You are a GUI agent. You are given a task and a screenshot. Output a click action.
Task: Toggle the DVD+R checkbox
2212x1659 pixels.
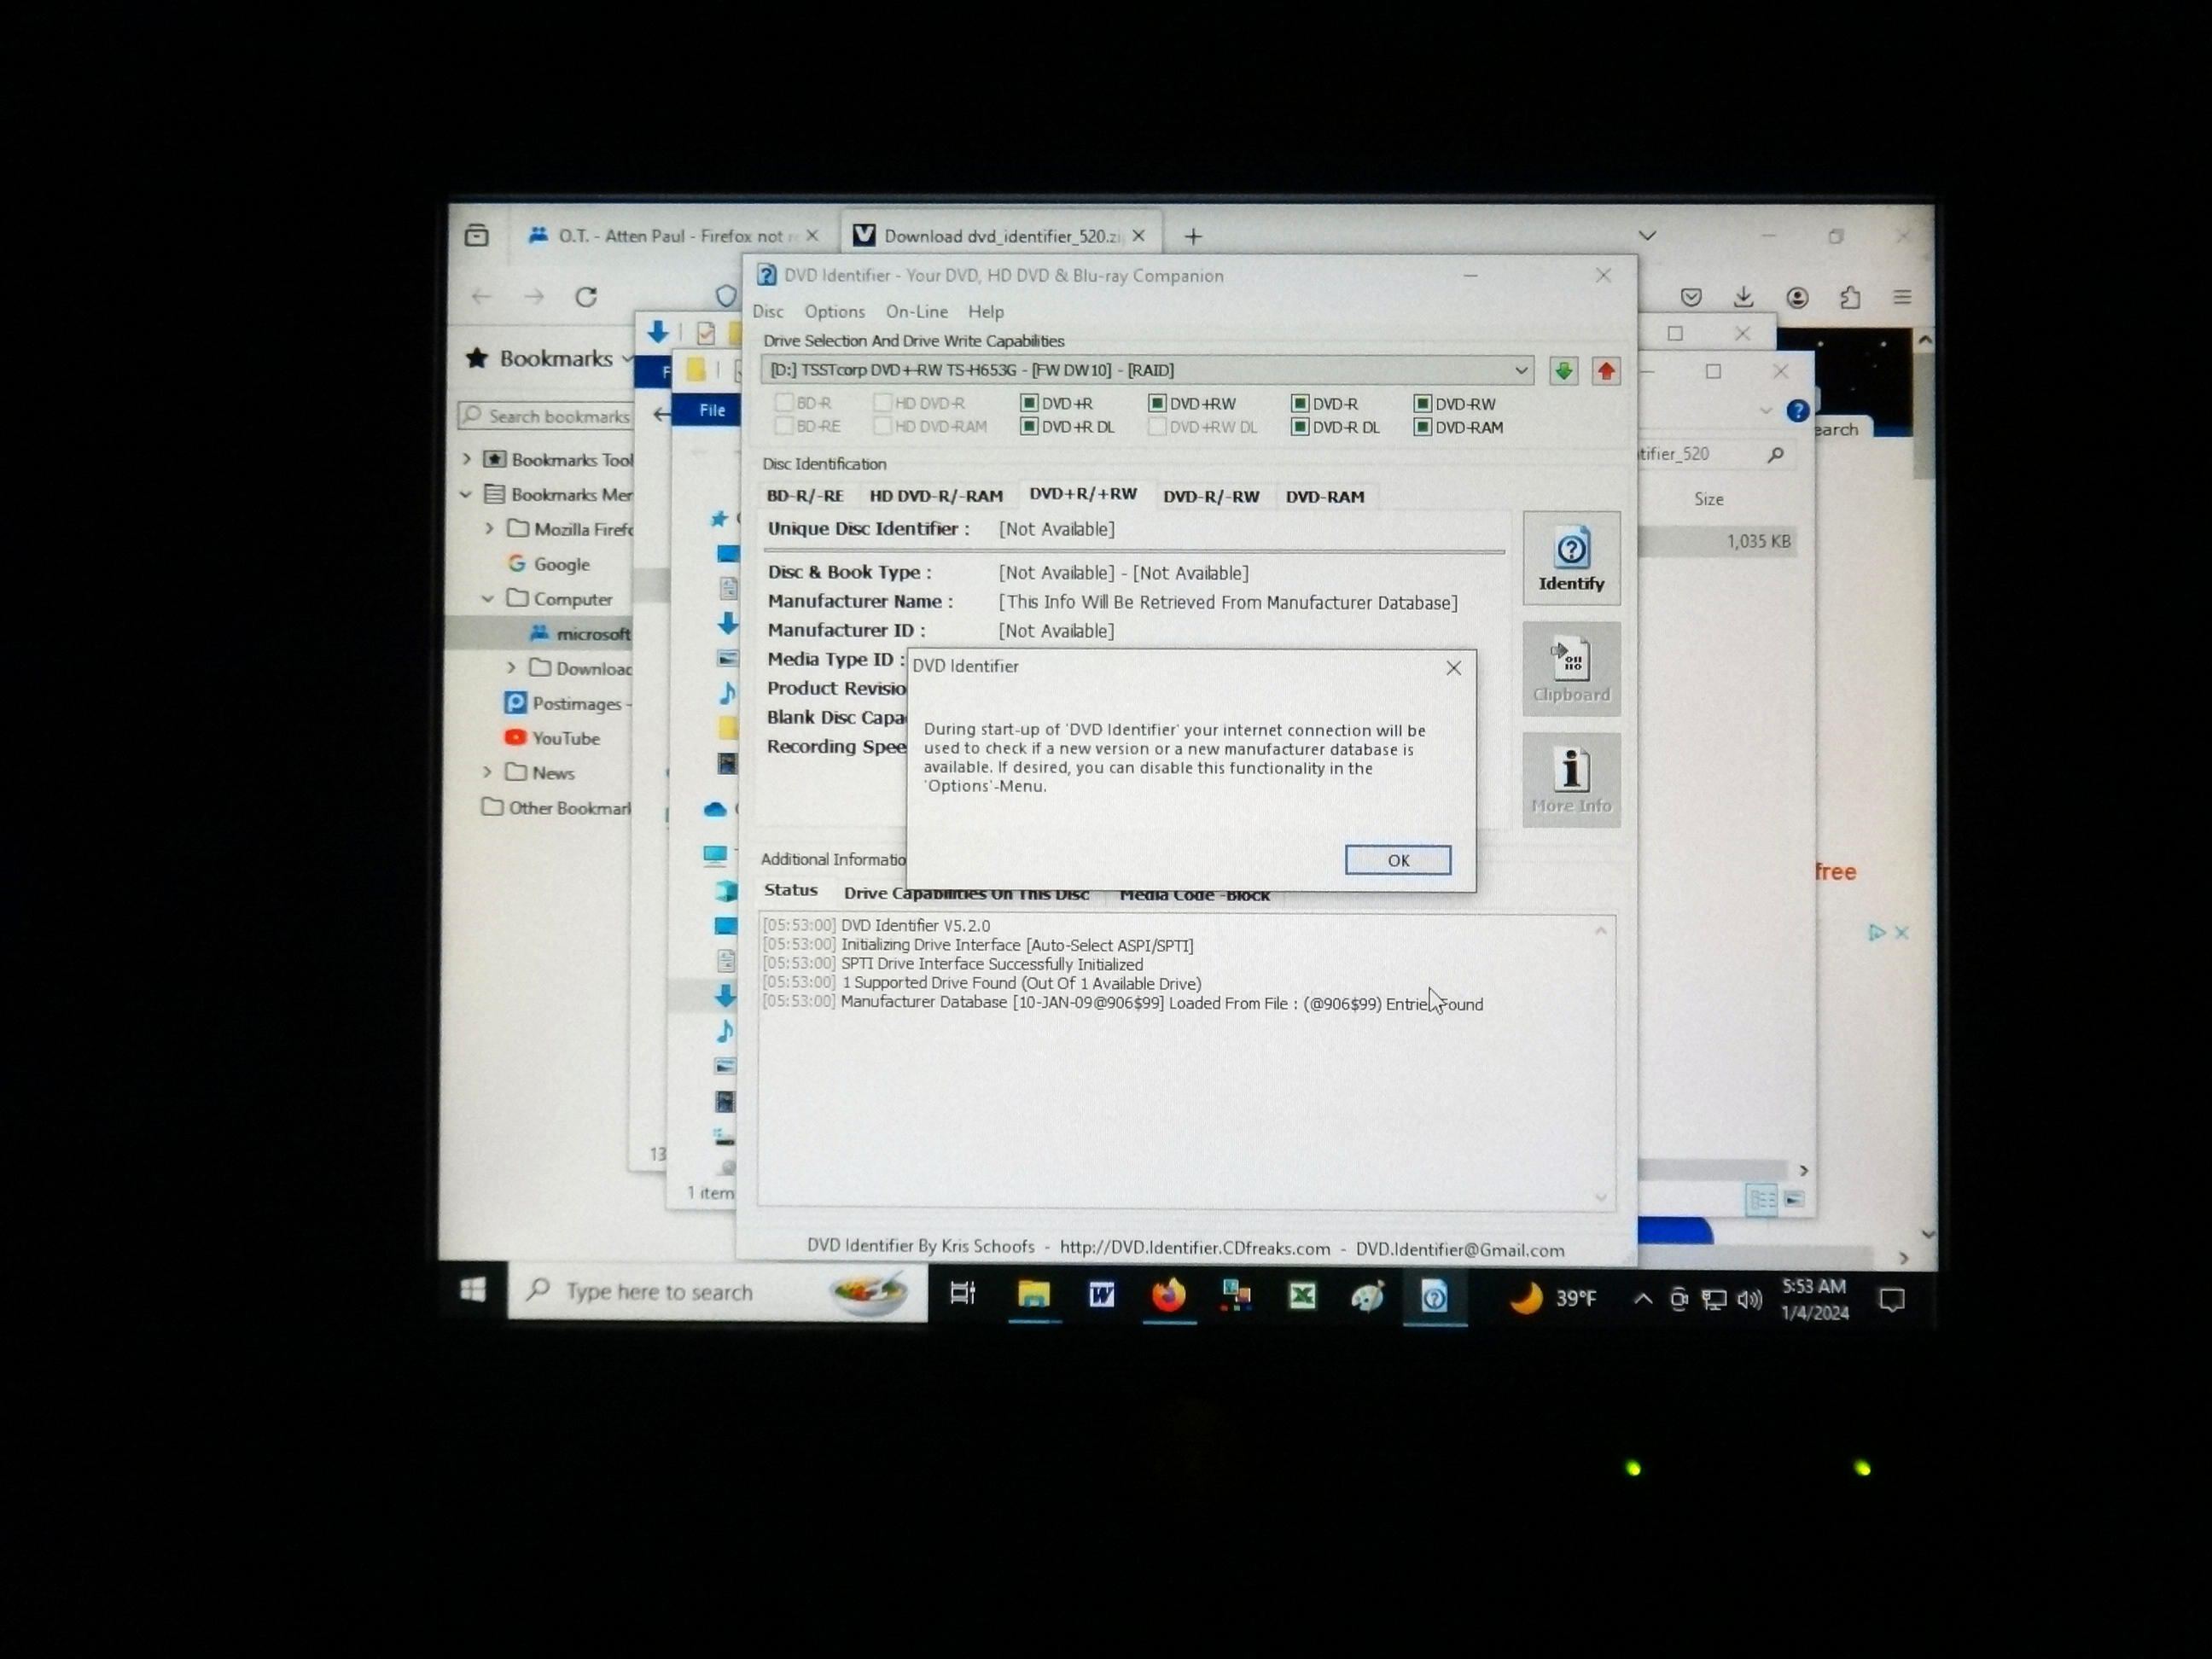tap(1028, 403)
